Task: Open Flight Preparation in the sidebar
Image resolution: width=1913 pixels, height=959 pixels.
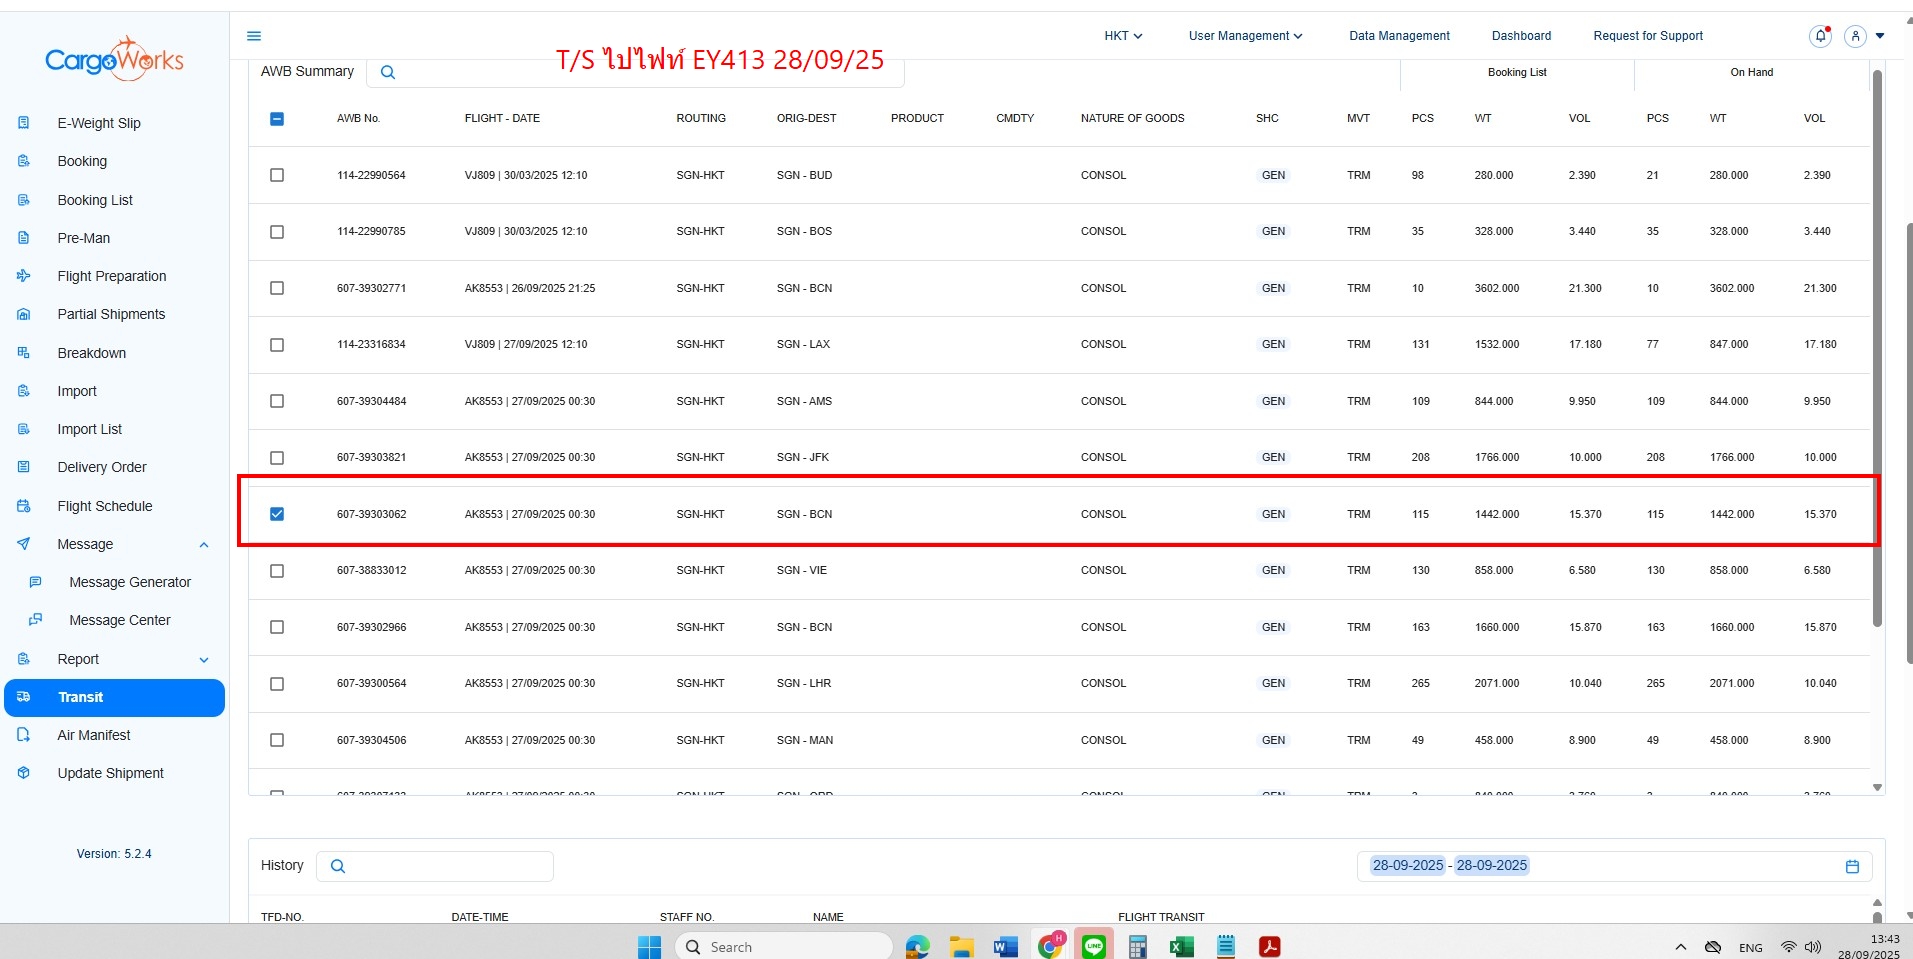Action: 112,276
